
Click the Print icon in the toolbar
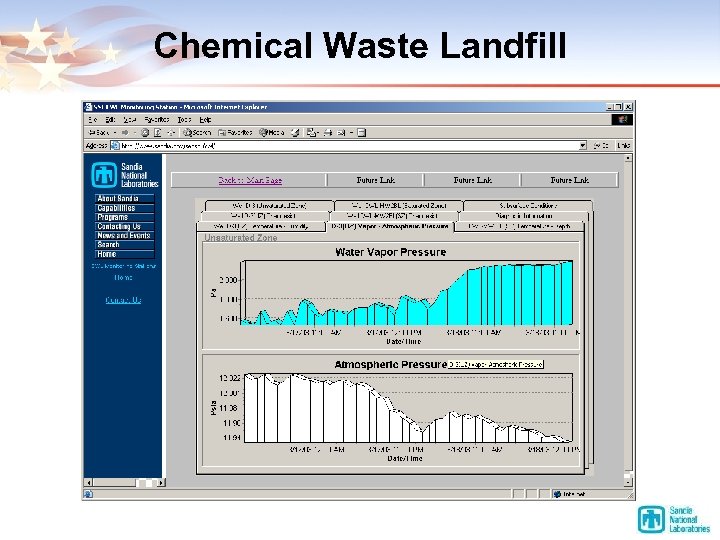(x=328, y=133)
